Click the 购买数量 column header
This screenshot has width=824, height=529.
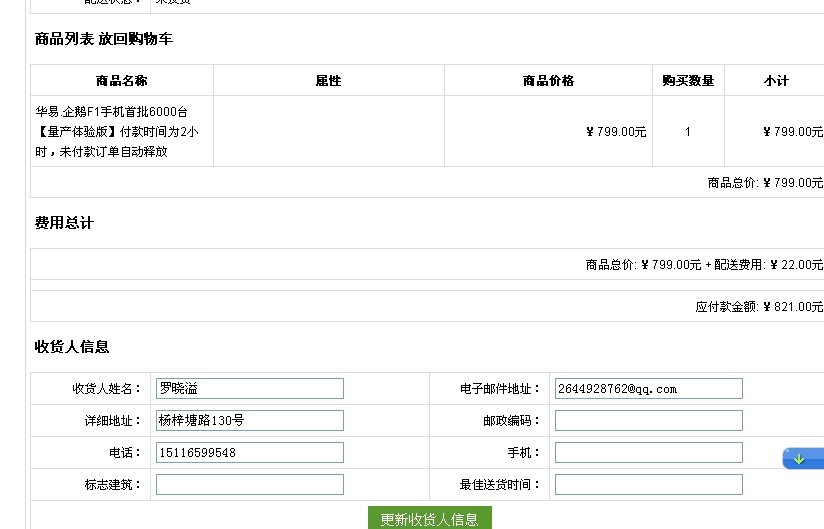(x=688, y=81)
